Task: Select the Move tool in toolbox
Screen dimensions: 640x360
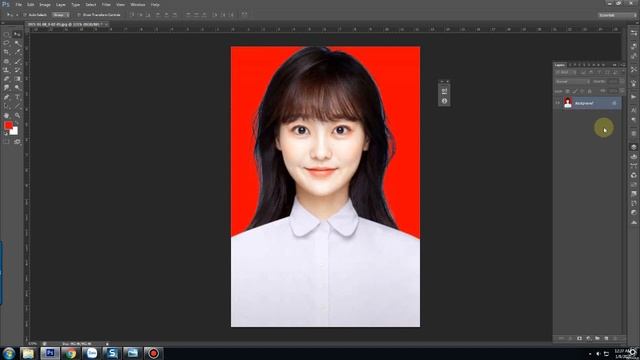Action: 17,35
